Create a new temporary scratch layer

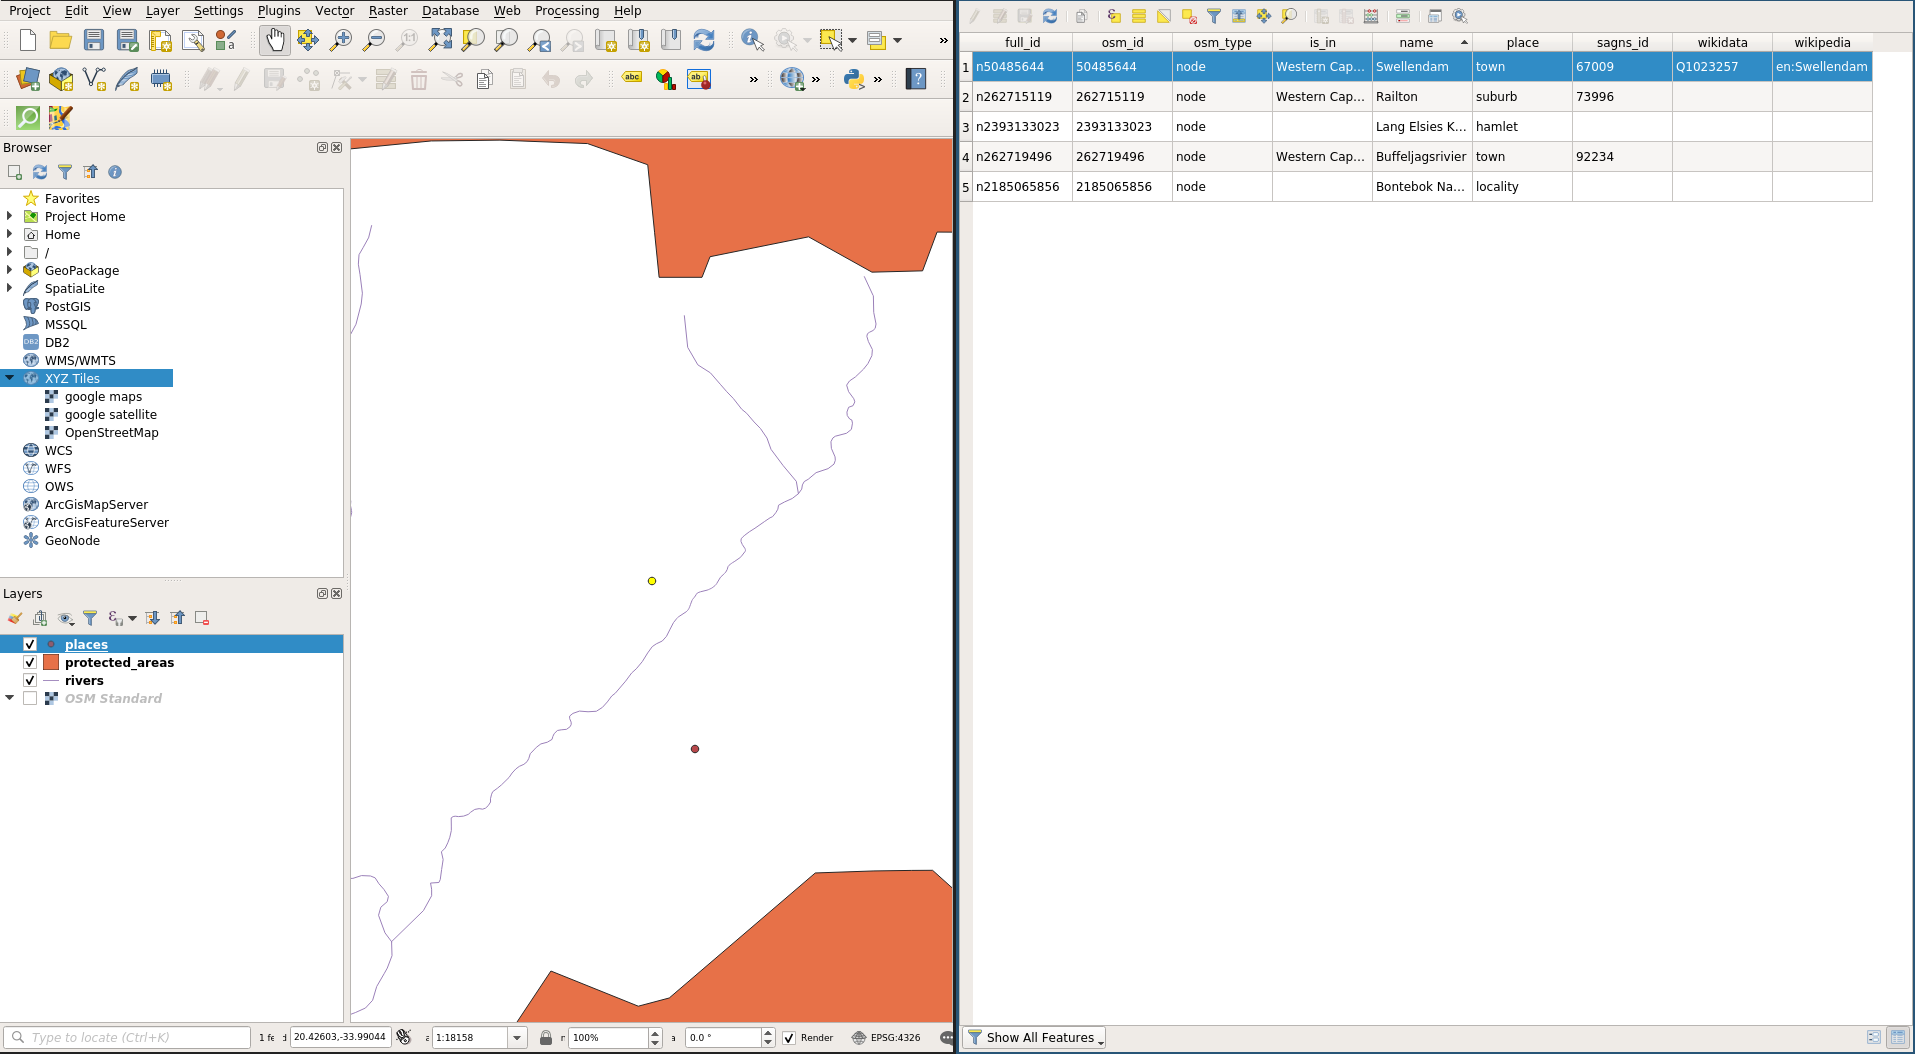tap(161, 79)
